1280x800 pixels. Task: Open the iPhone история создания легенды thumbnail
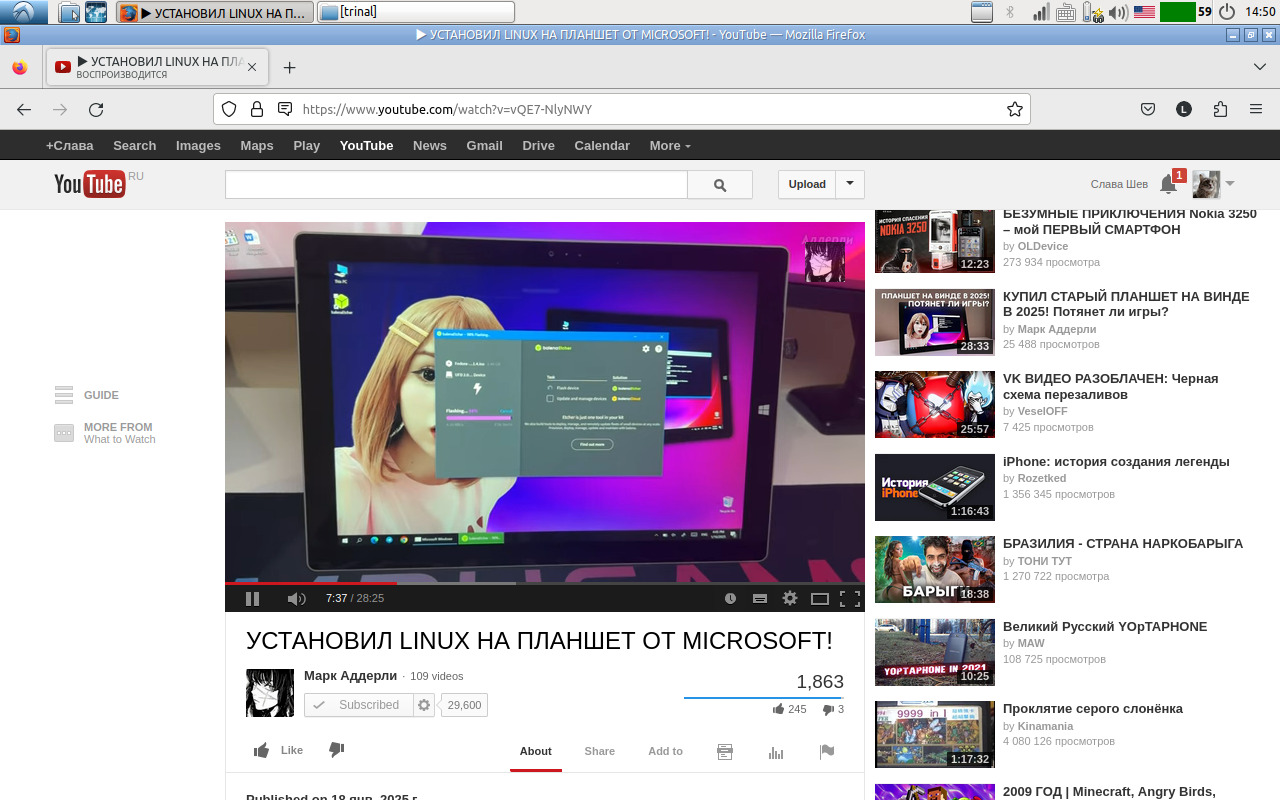(x=934, y=488)
